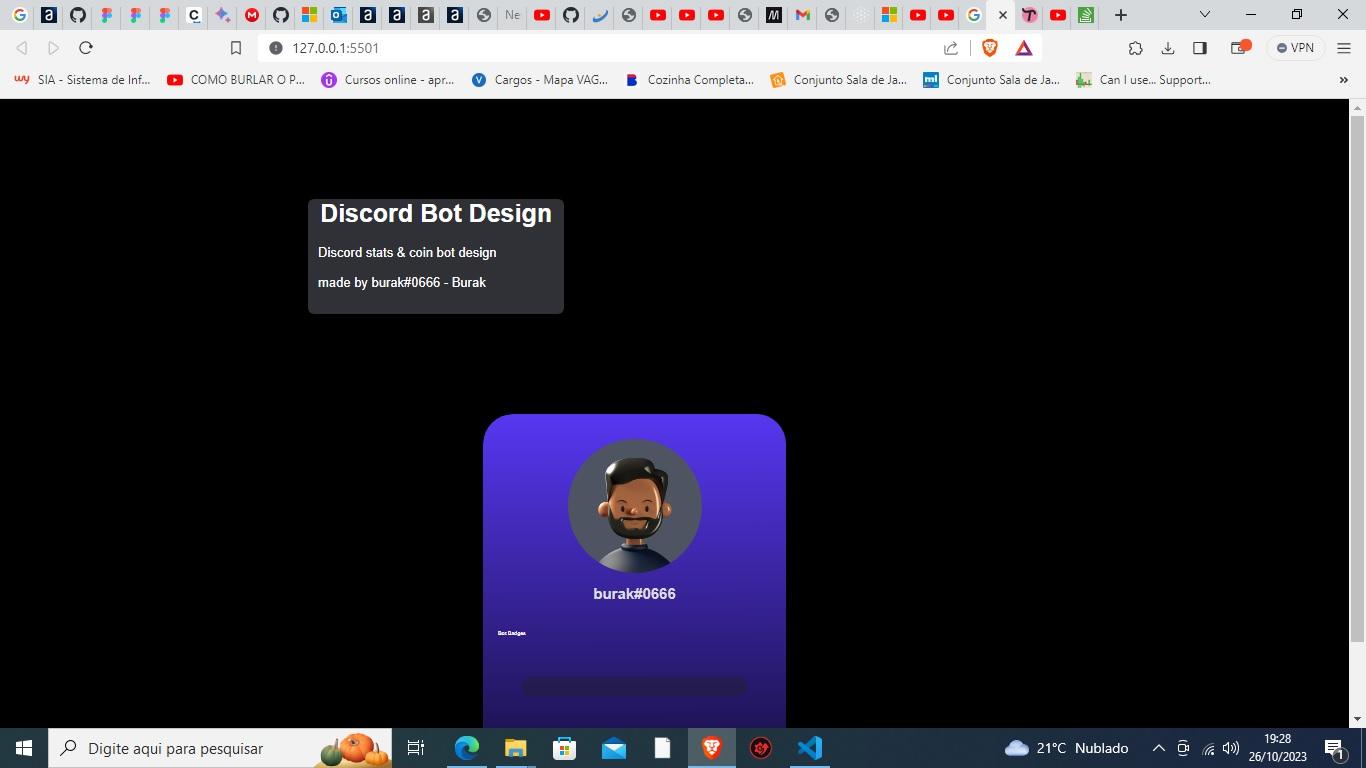
Task: Click the made by burak#0666 - Burak text
Action: click(402, 282)
